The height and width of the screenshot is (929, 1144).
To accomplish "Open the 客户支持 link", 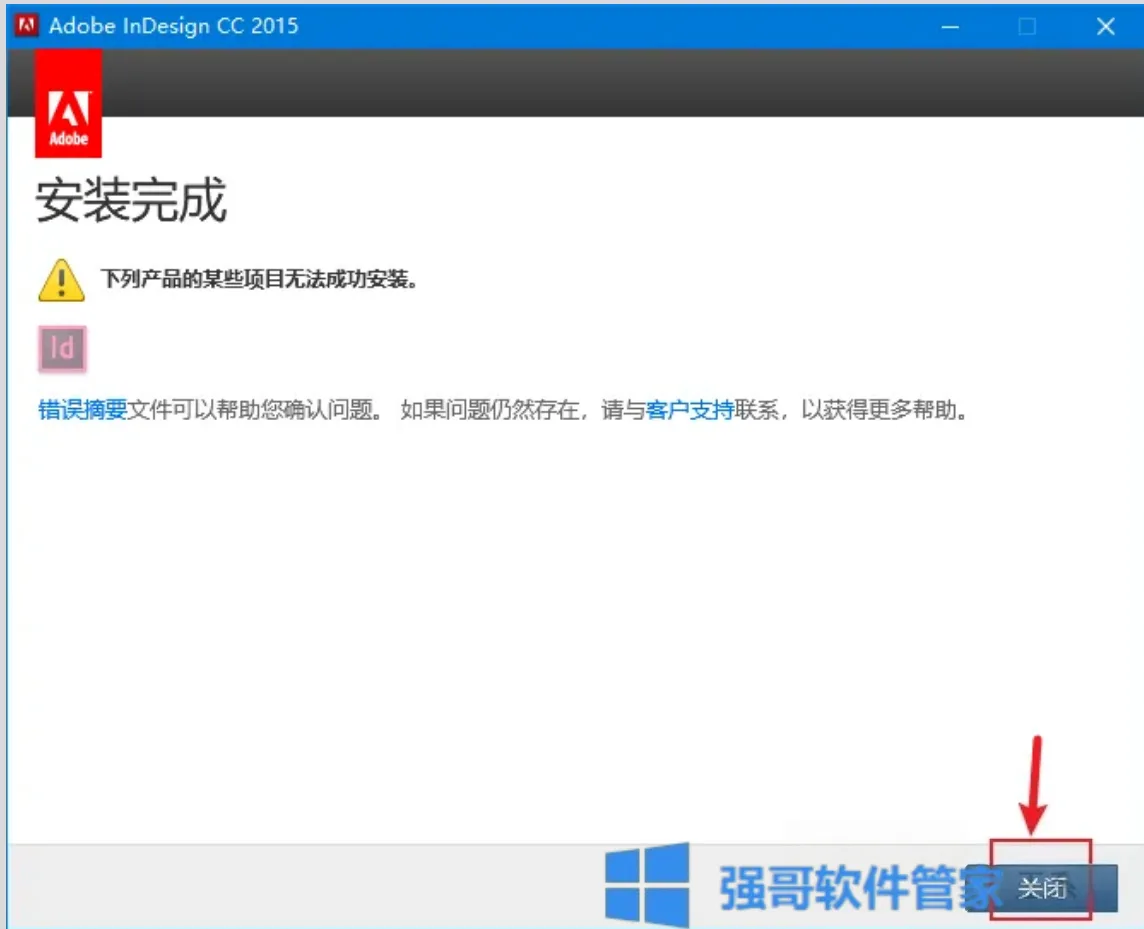I will tap(689, 409).
